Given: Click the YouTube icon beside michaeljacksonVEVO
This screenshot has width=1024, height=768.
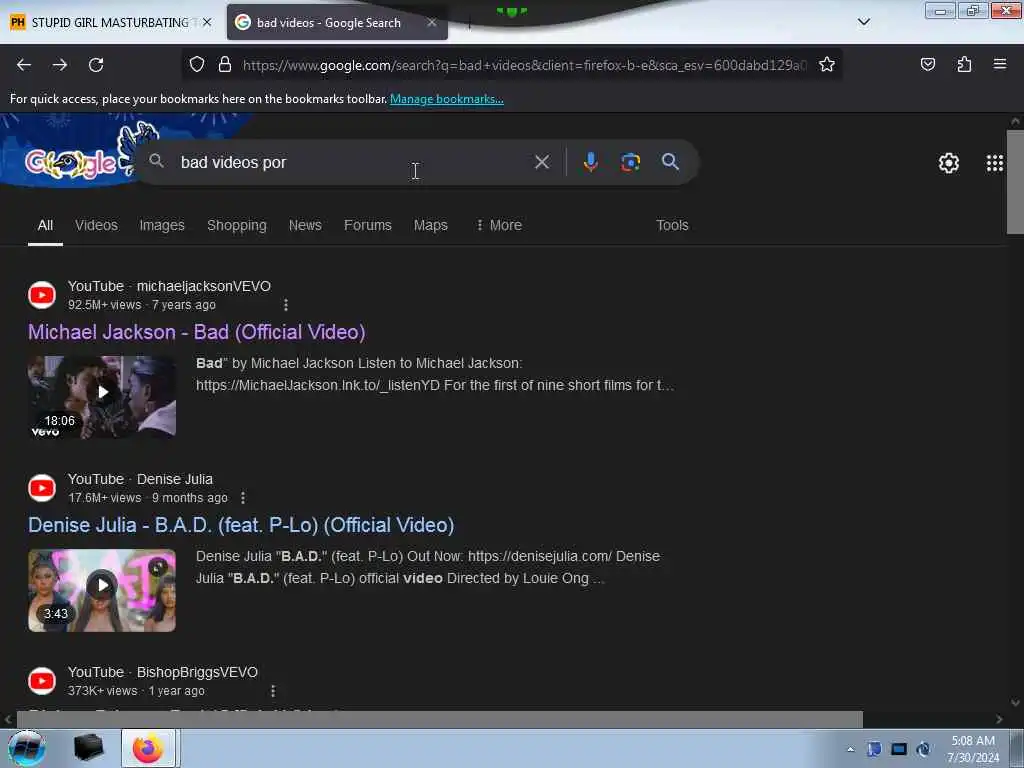Looking at the screenshot, I should [42, 295].
